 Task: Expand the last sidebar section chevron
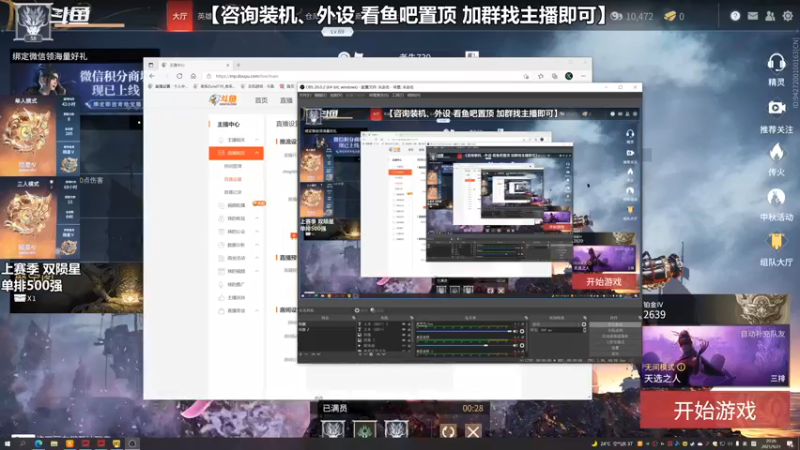(257, 310)
